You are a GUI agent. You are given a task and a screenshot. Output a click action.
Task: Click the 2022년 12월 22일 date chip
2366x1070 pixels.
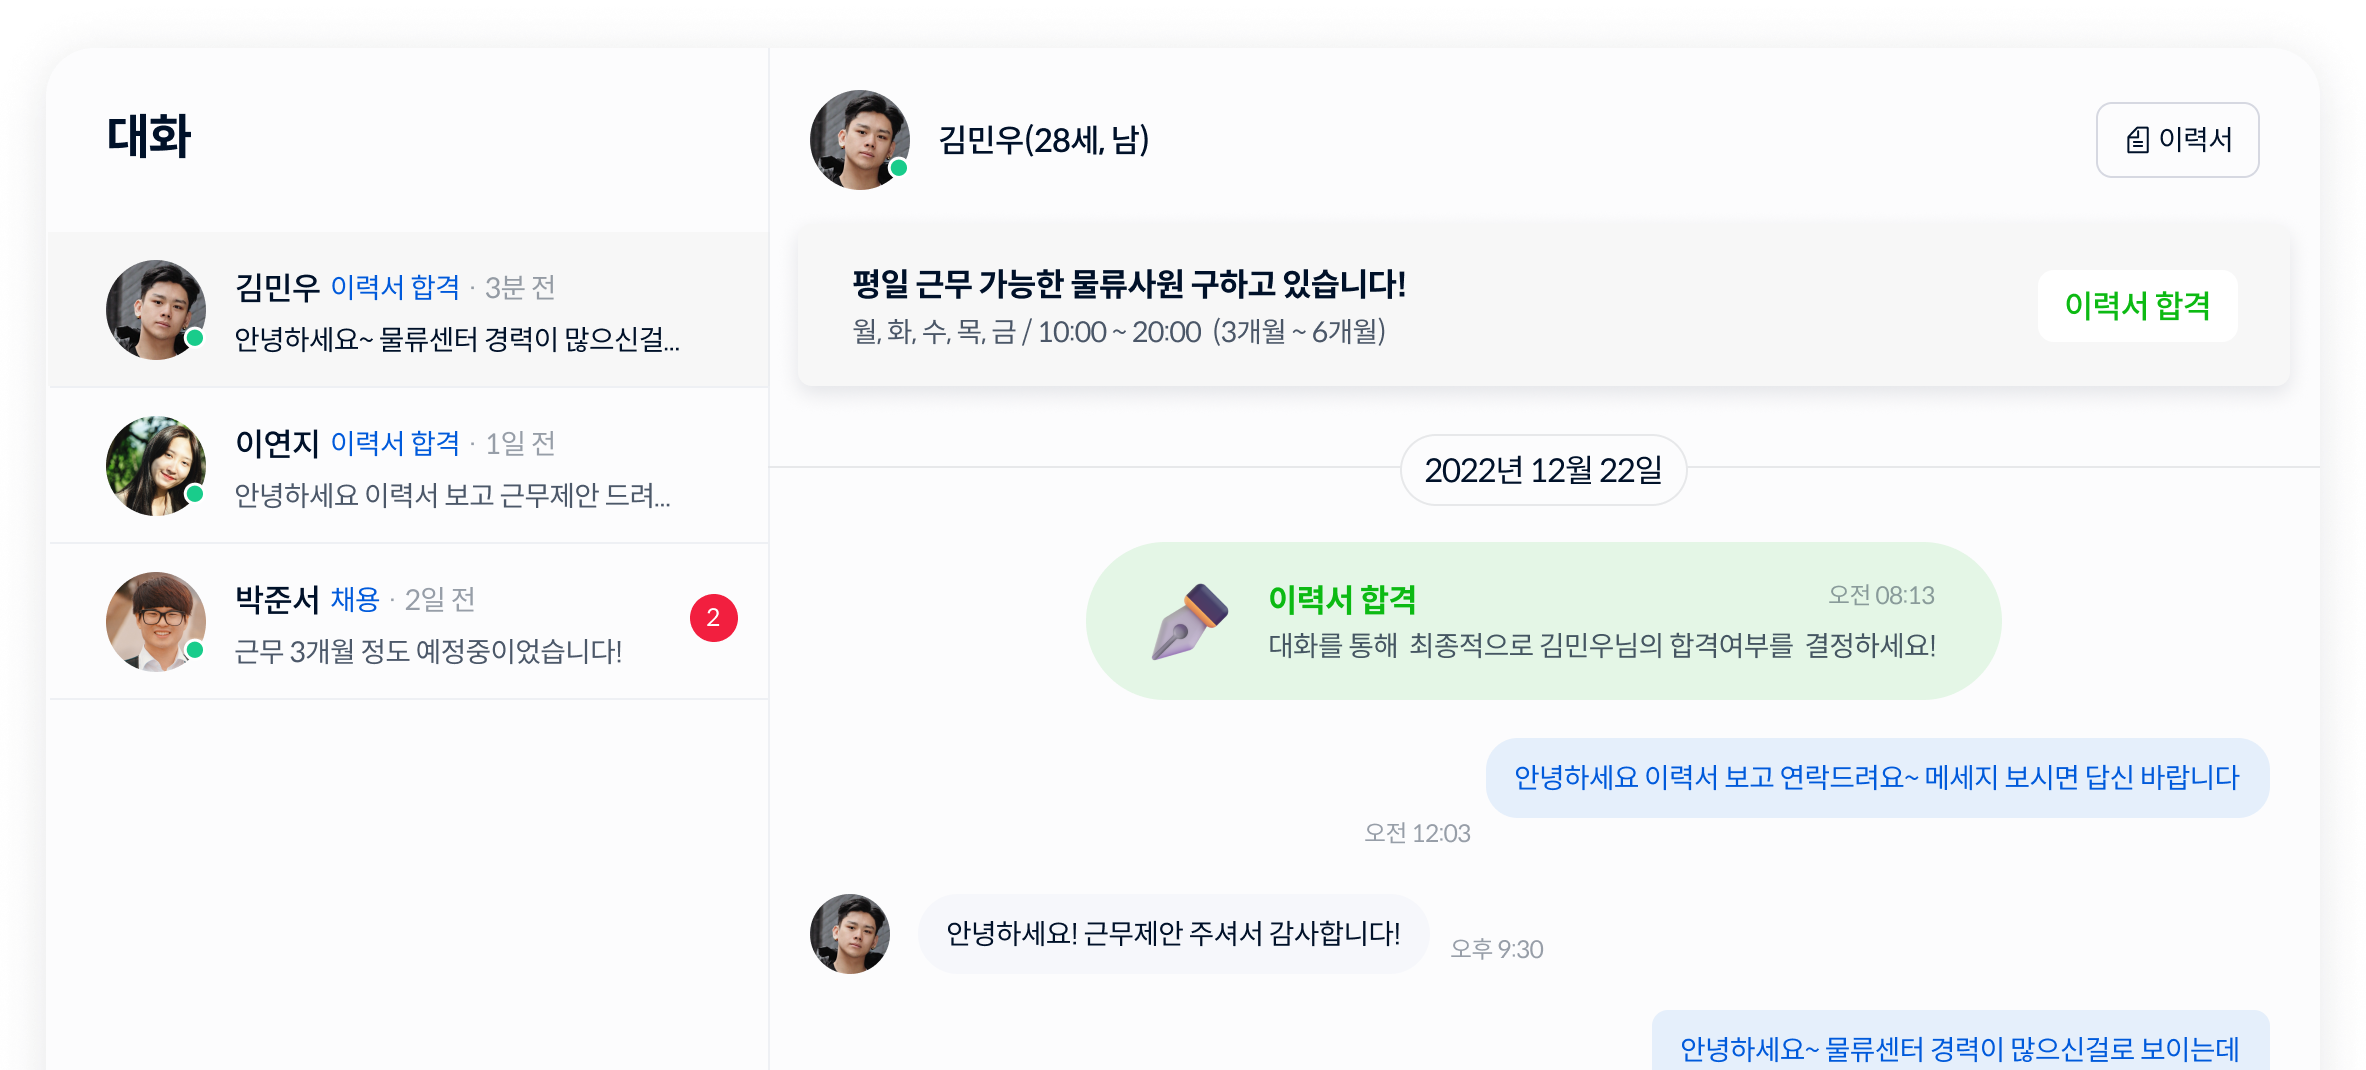click(x=1542, y=470)
